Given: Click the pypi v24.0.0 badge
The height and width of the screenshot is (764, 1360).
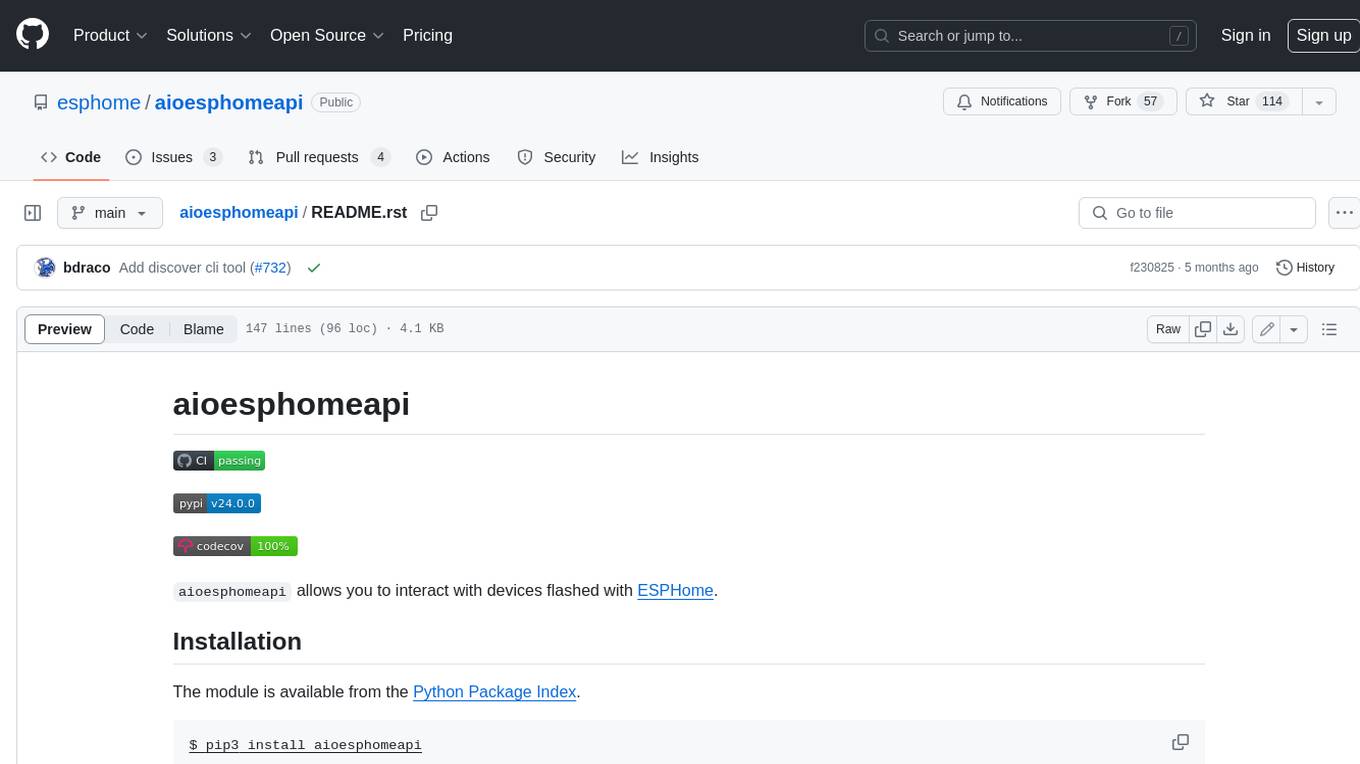Looking at the screenshot, I should (217, 503).
